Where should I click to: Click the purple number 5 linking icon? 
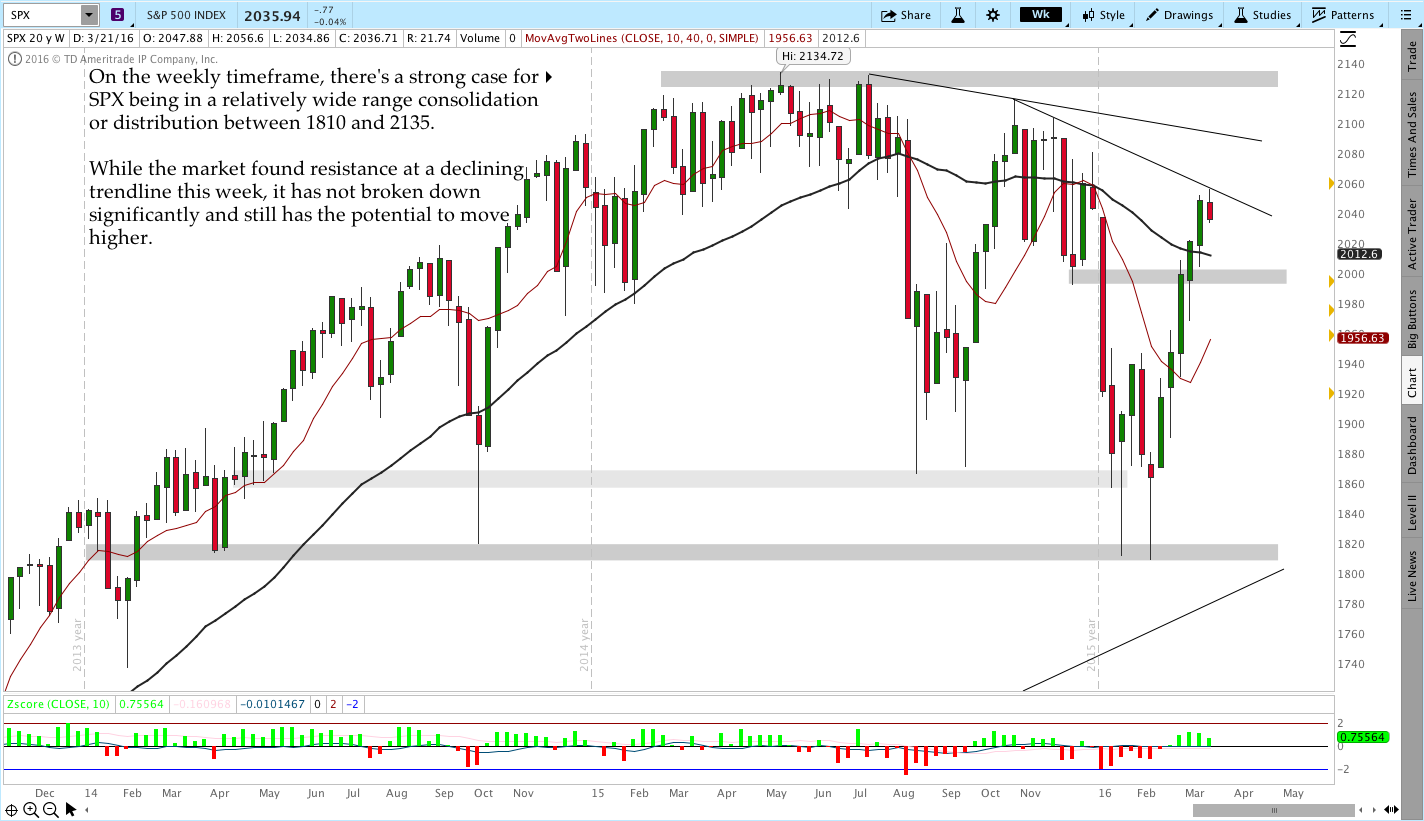118,15
